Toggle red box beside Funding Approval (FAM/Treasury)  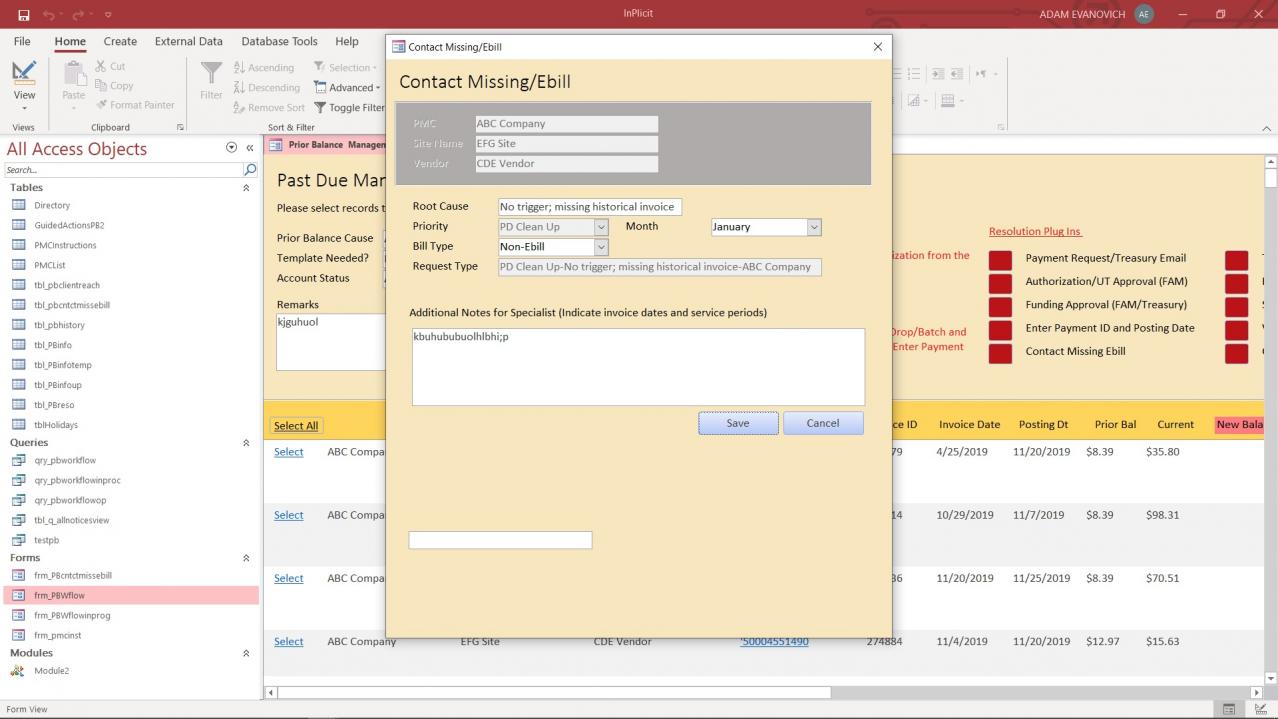(x=1000, y=307)
